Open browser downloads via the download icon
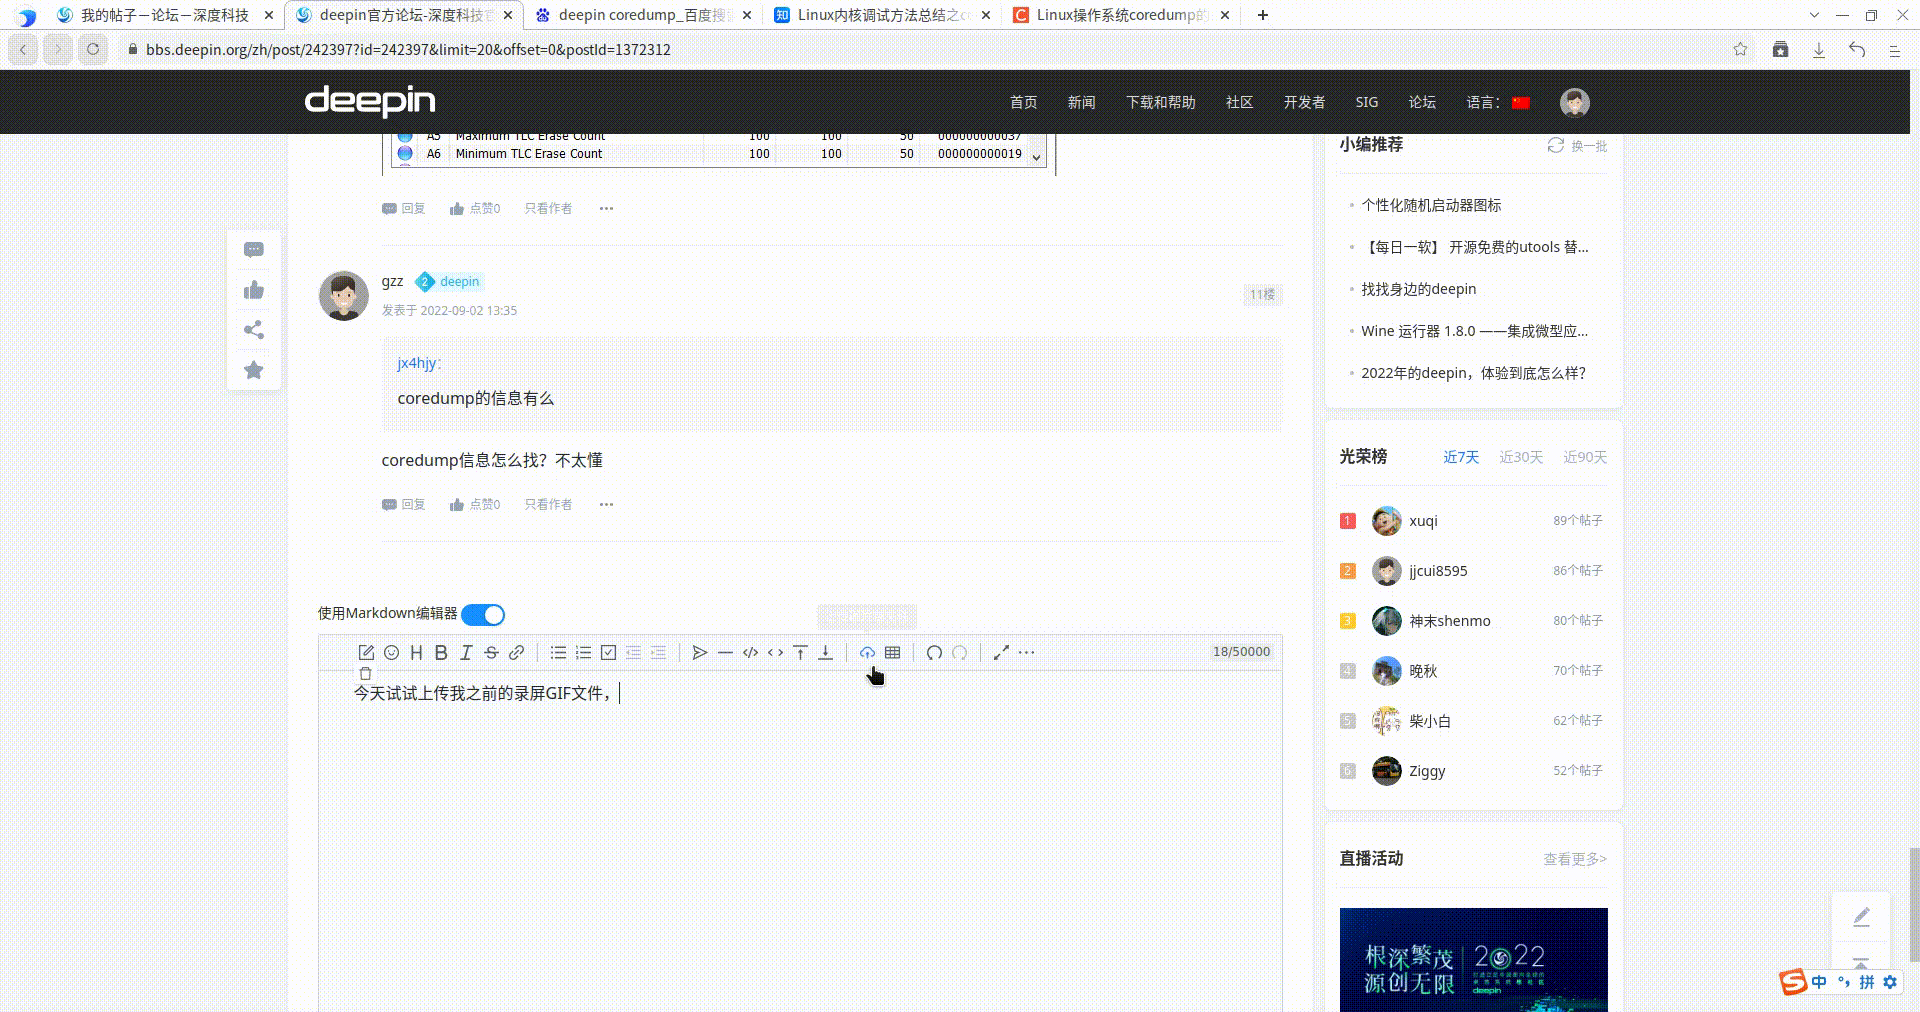Image resolution: width=1920 pixels, height=1012 pixels. (x=1819, y=49)
